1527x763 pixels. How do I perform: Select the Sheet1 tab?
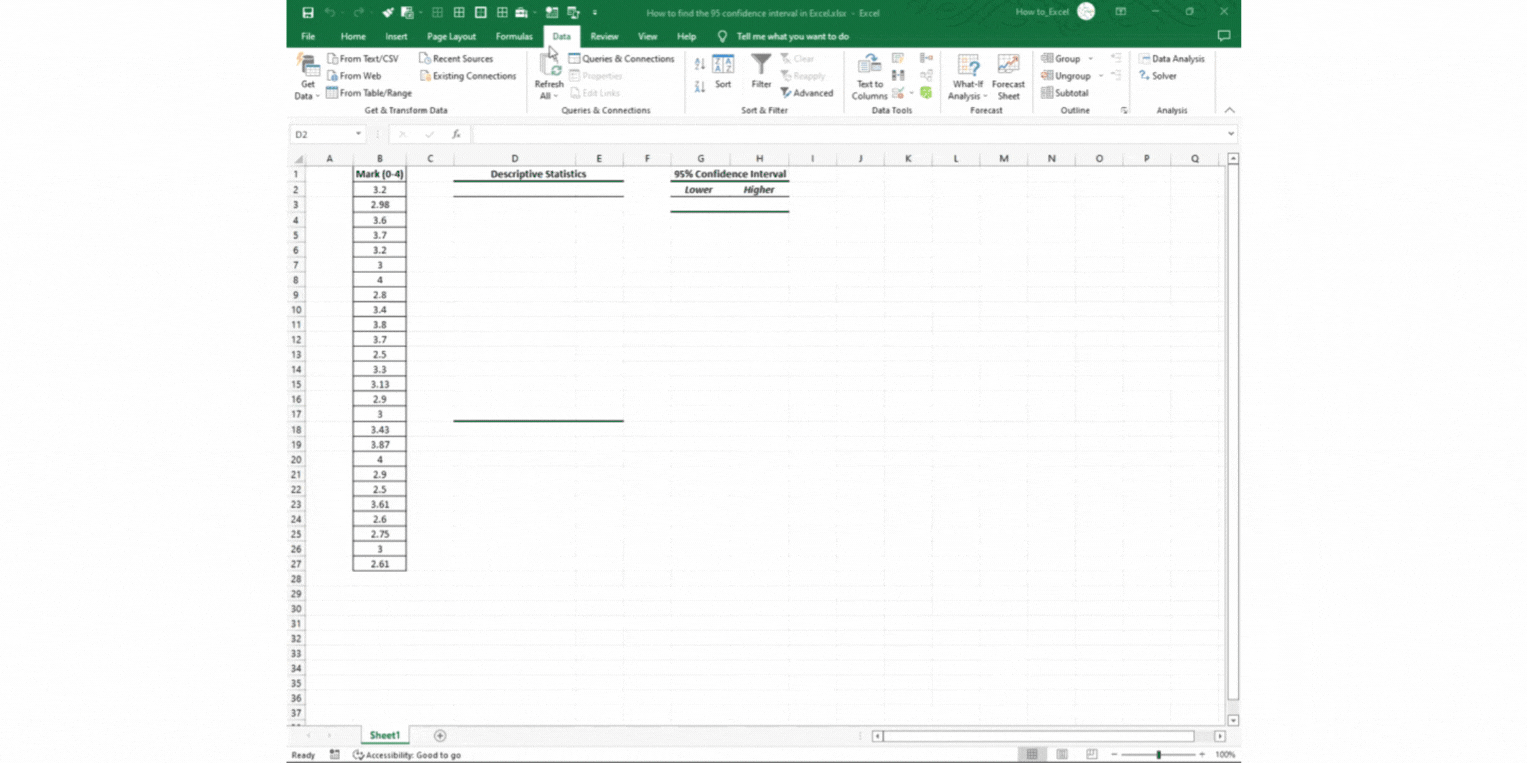pos(384,735)
